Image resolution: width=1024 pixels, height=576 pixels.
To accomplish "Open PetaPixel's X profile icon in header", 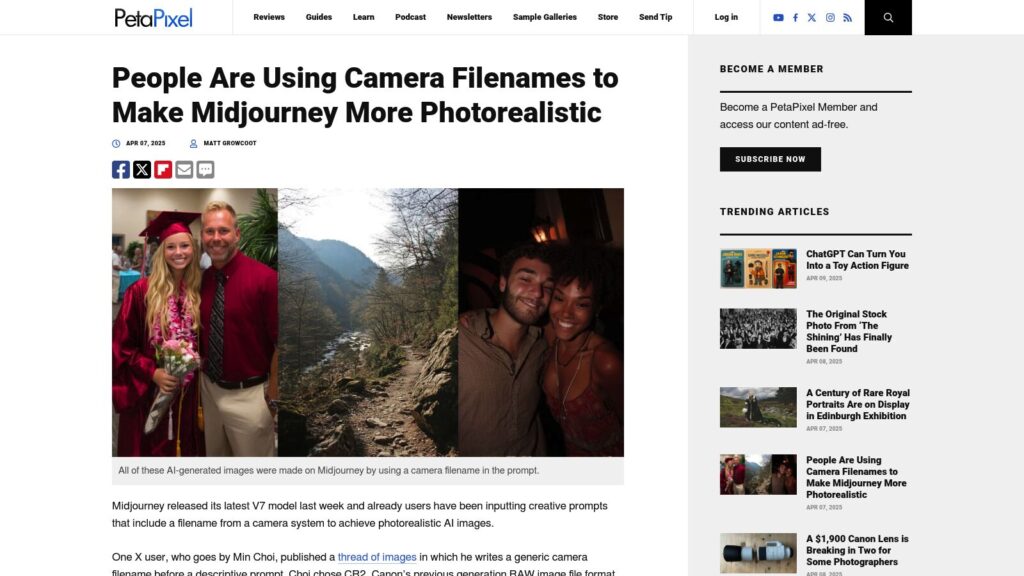I will point(812,18).
